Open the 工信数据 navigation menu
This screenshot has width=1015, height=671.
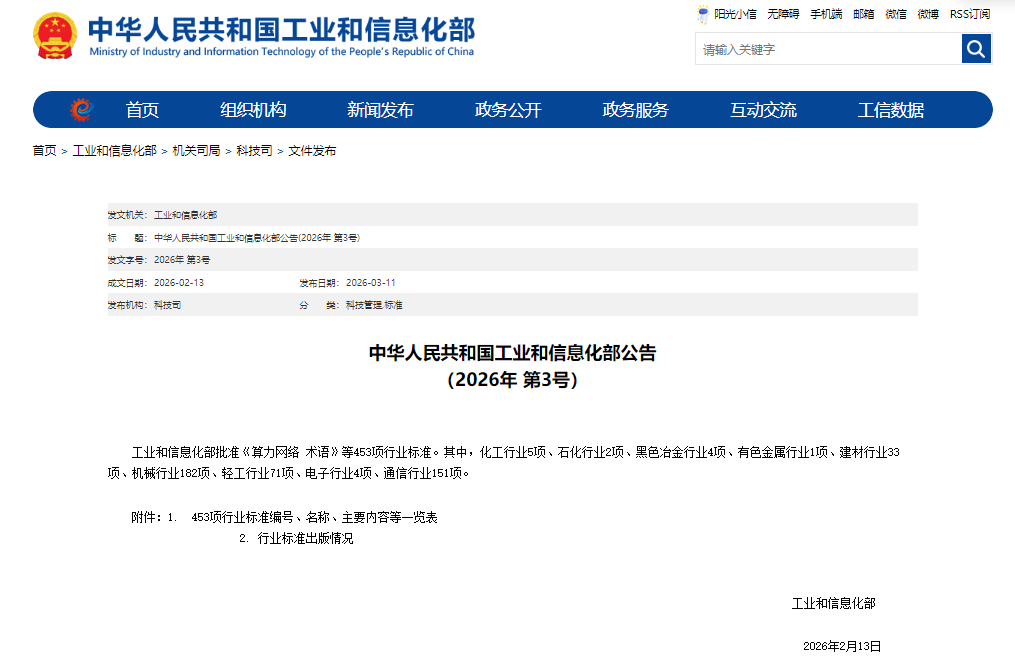coord(892,109)
